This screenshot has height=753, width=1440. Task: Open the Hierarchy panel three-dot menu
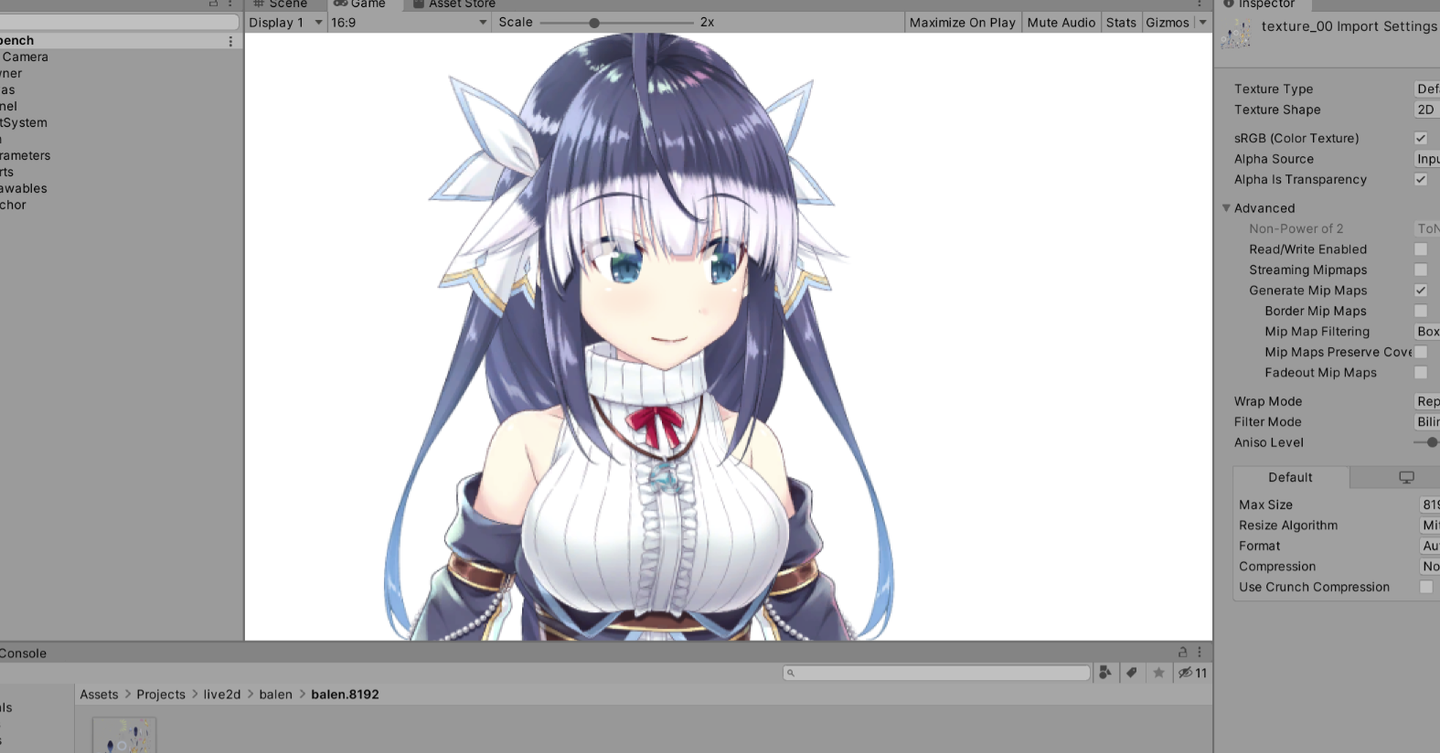click(230, 3)
